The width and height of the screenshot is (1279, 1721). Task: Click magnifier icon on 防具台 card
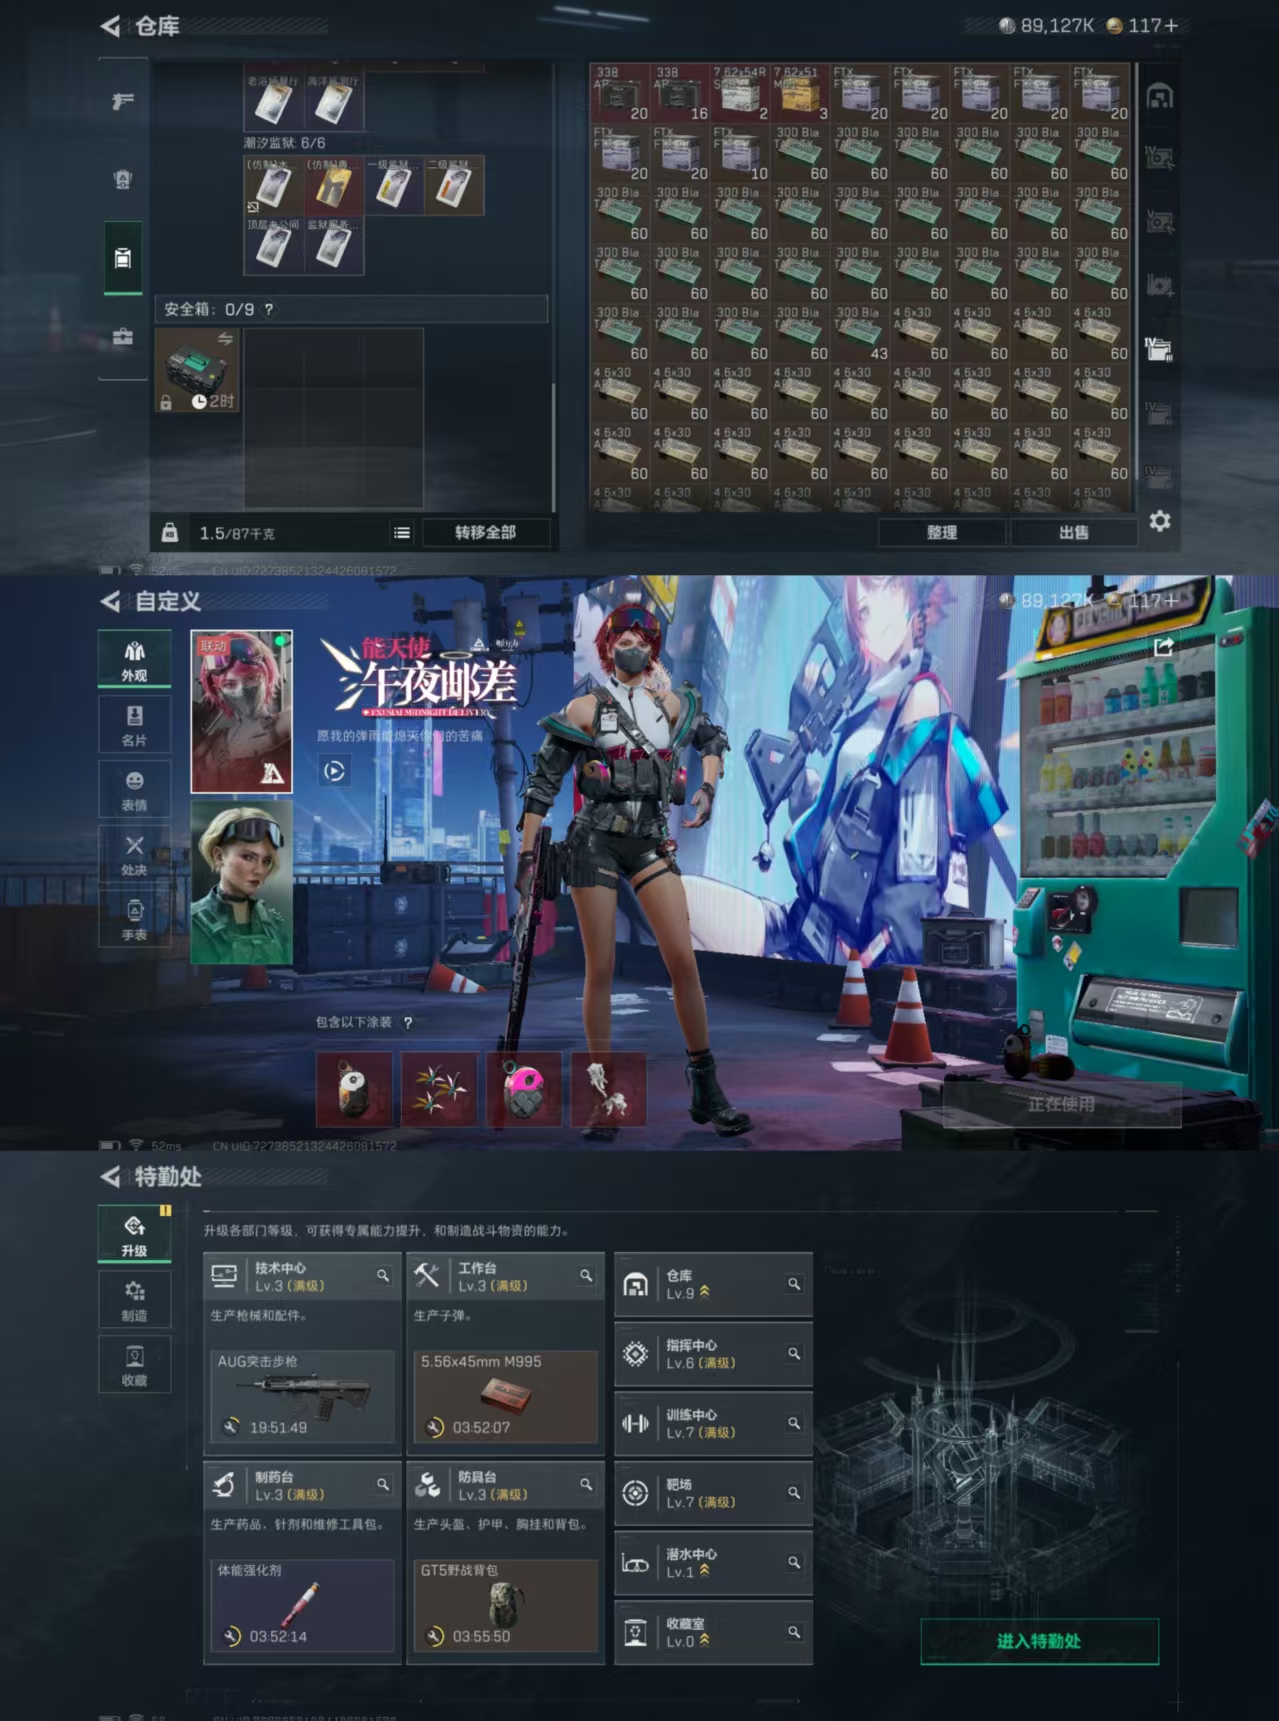point(586,1485)
